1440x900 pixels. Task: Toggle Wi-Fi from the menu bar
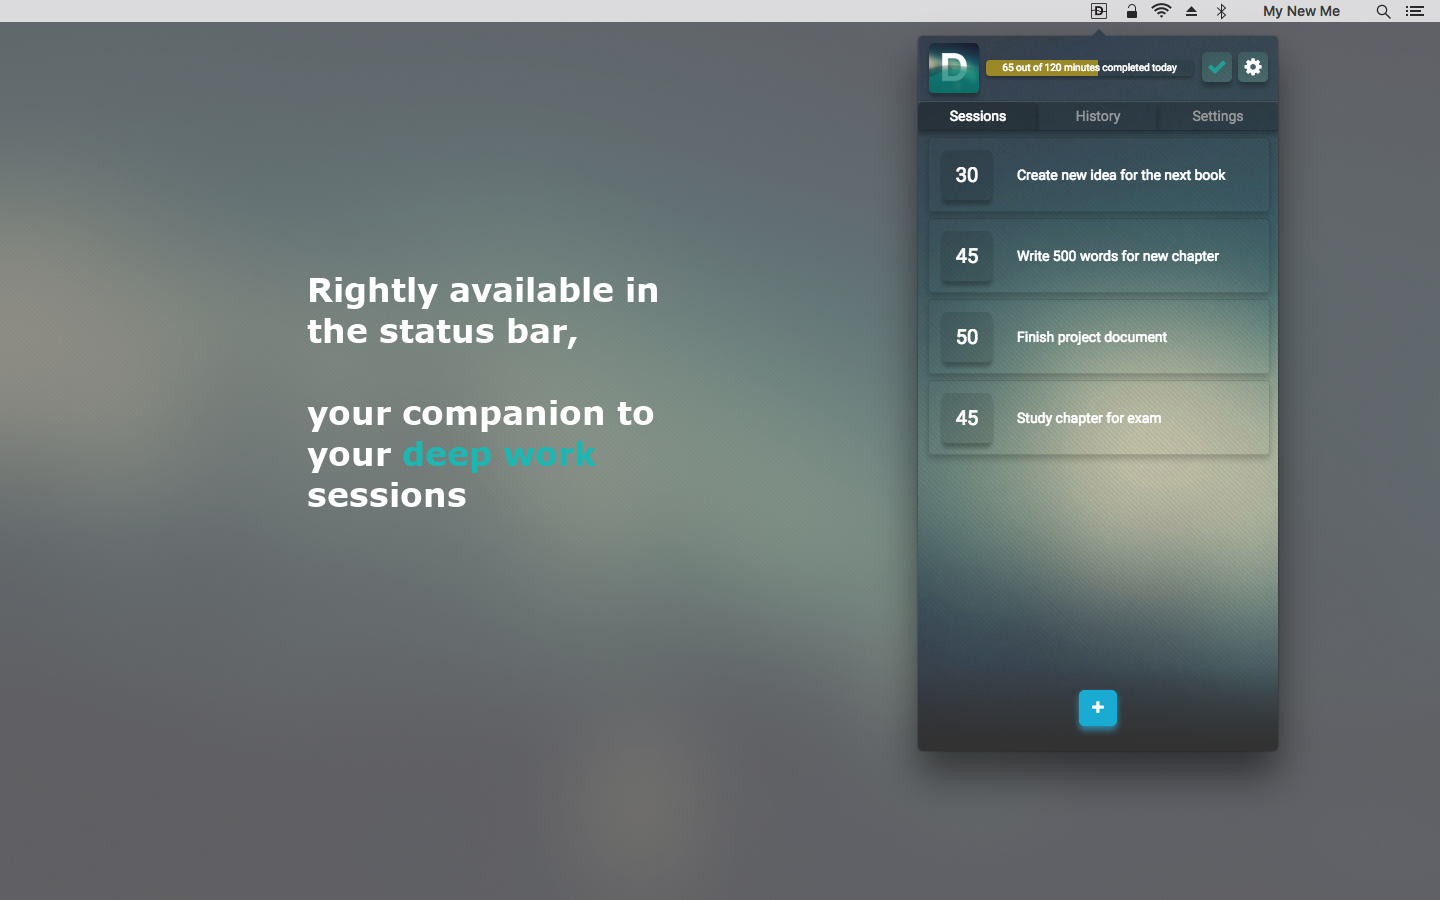(x=1161, y=11)
